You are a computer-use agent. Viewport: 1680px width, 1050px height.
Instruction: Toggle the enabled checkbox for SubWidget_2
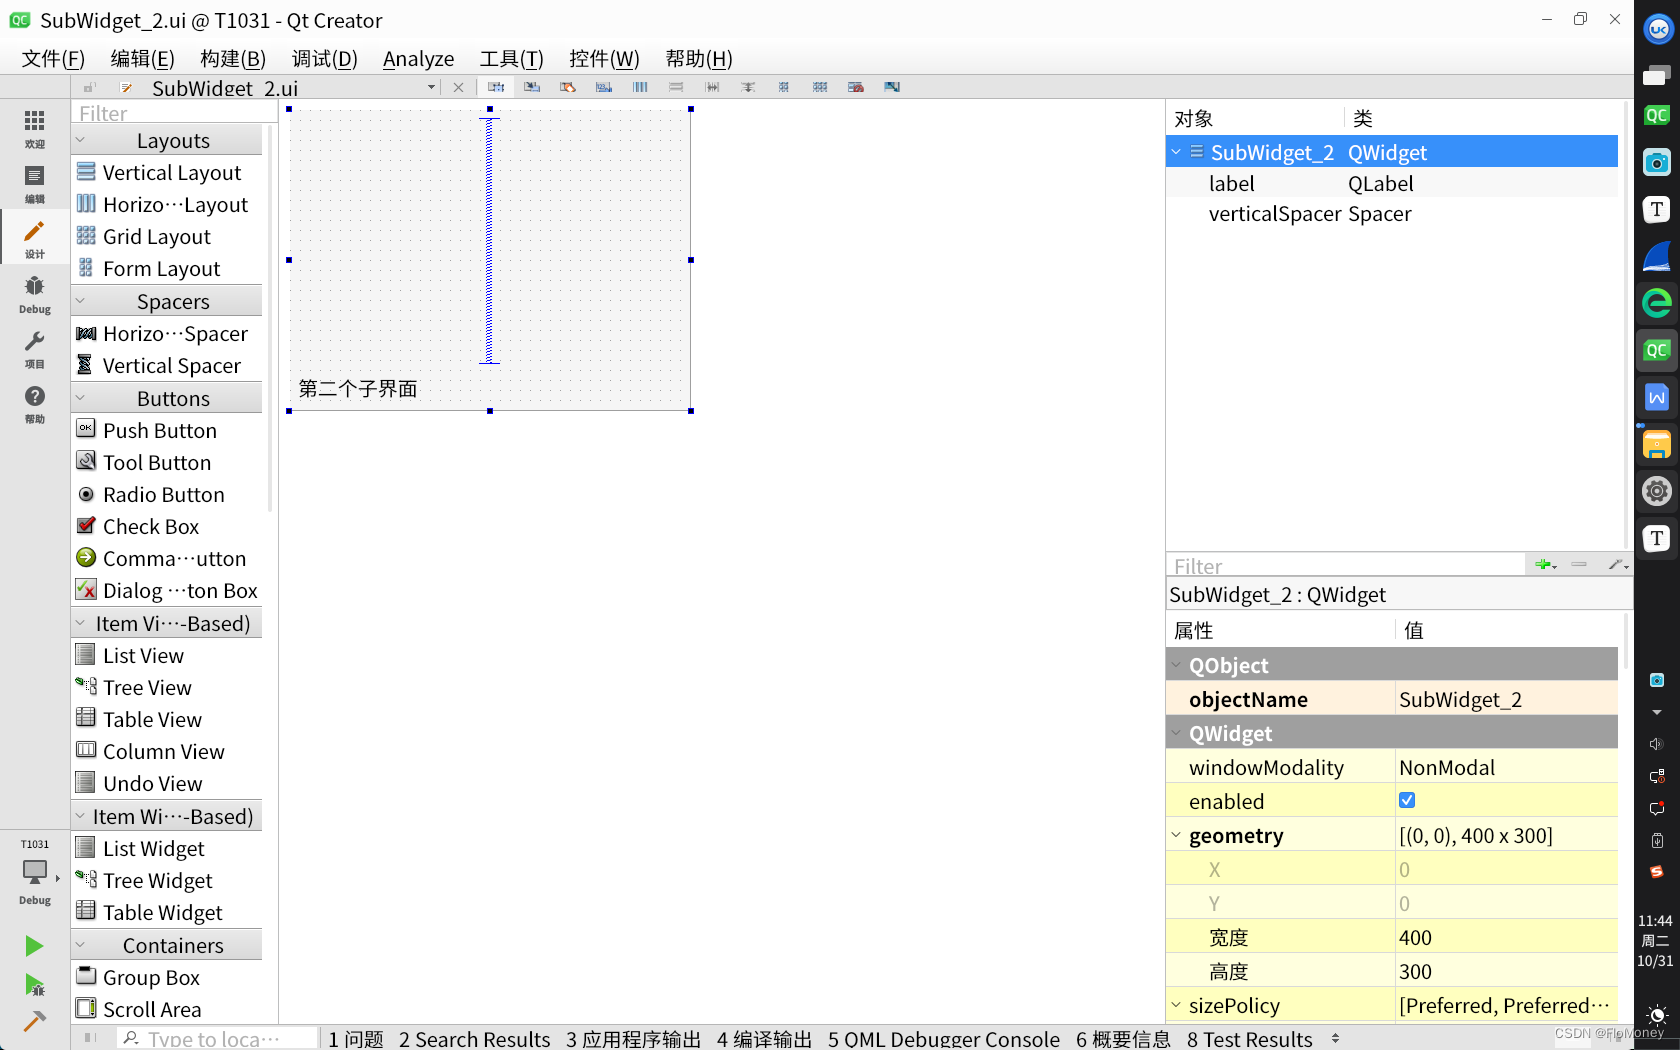point(1407,800)
